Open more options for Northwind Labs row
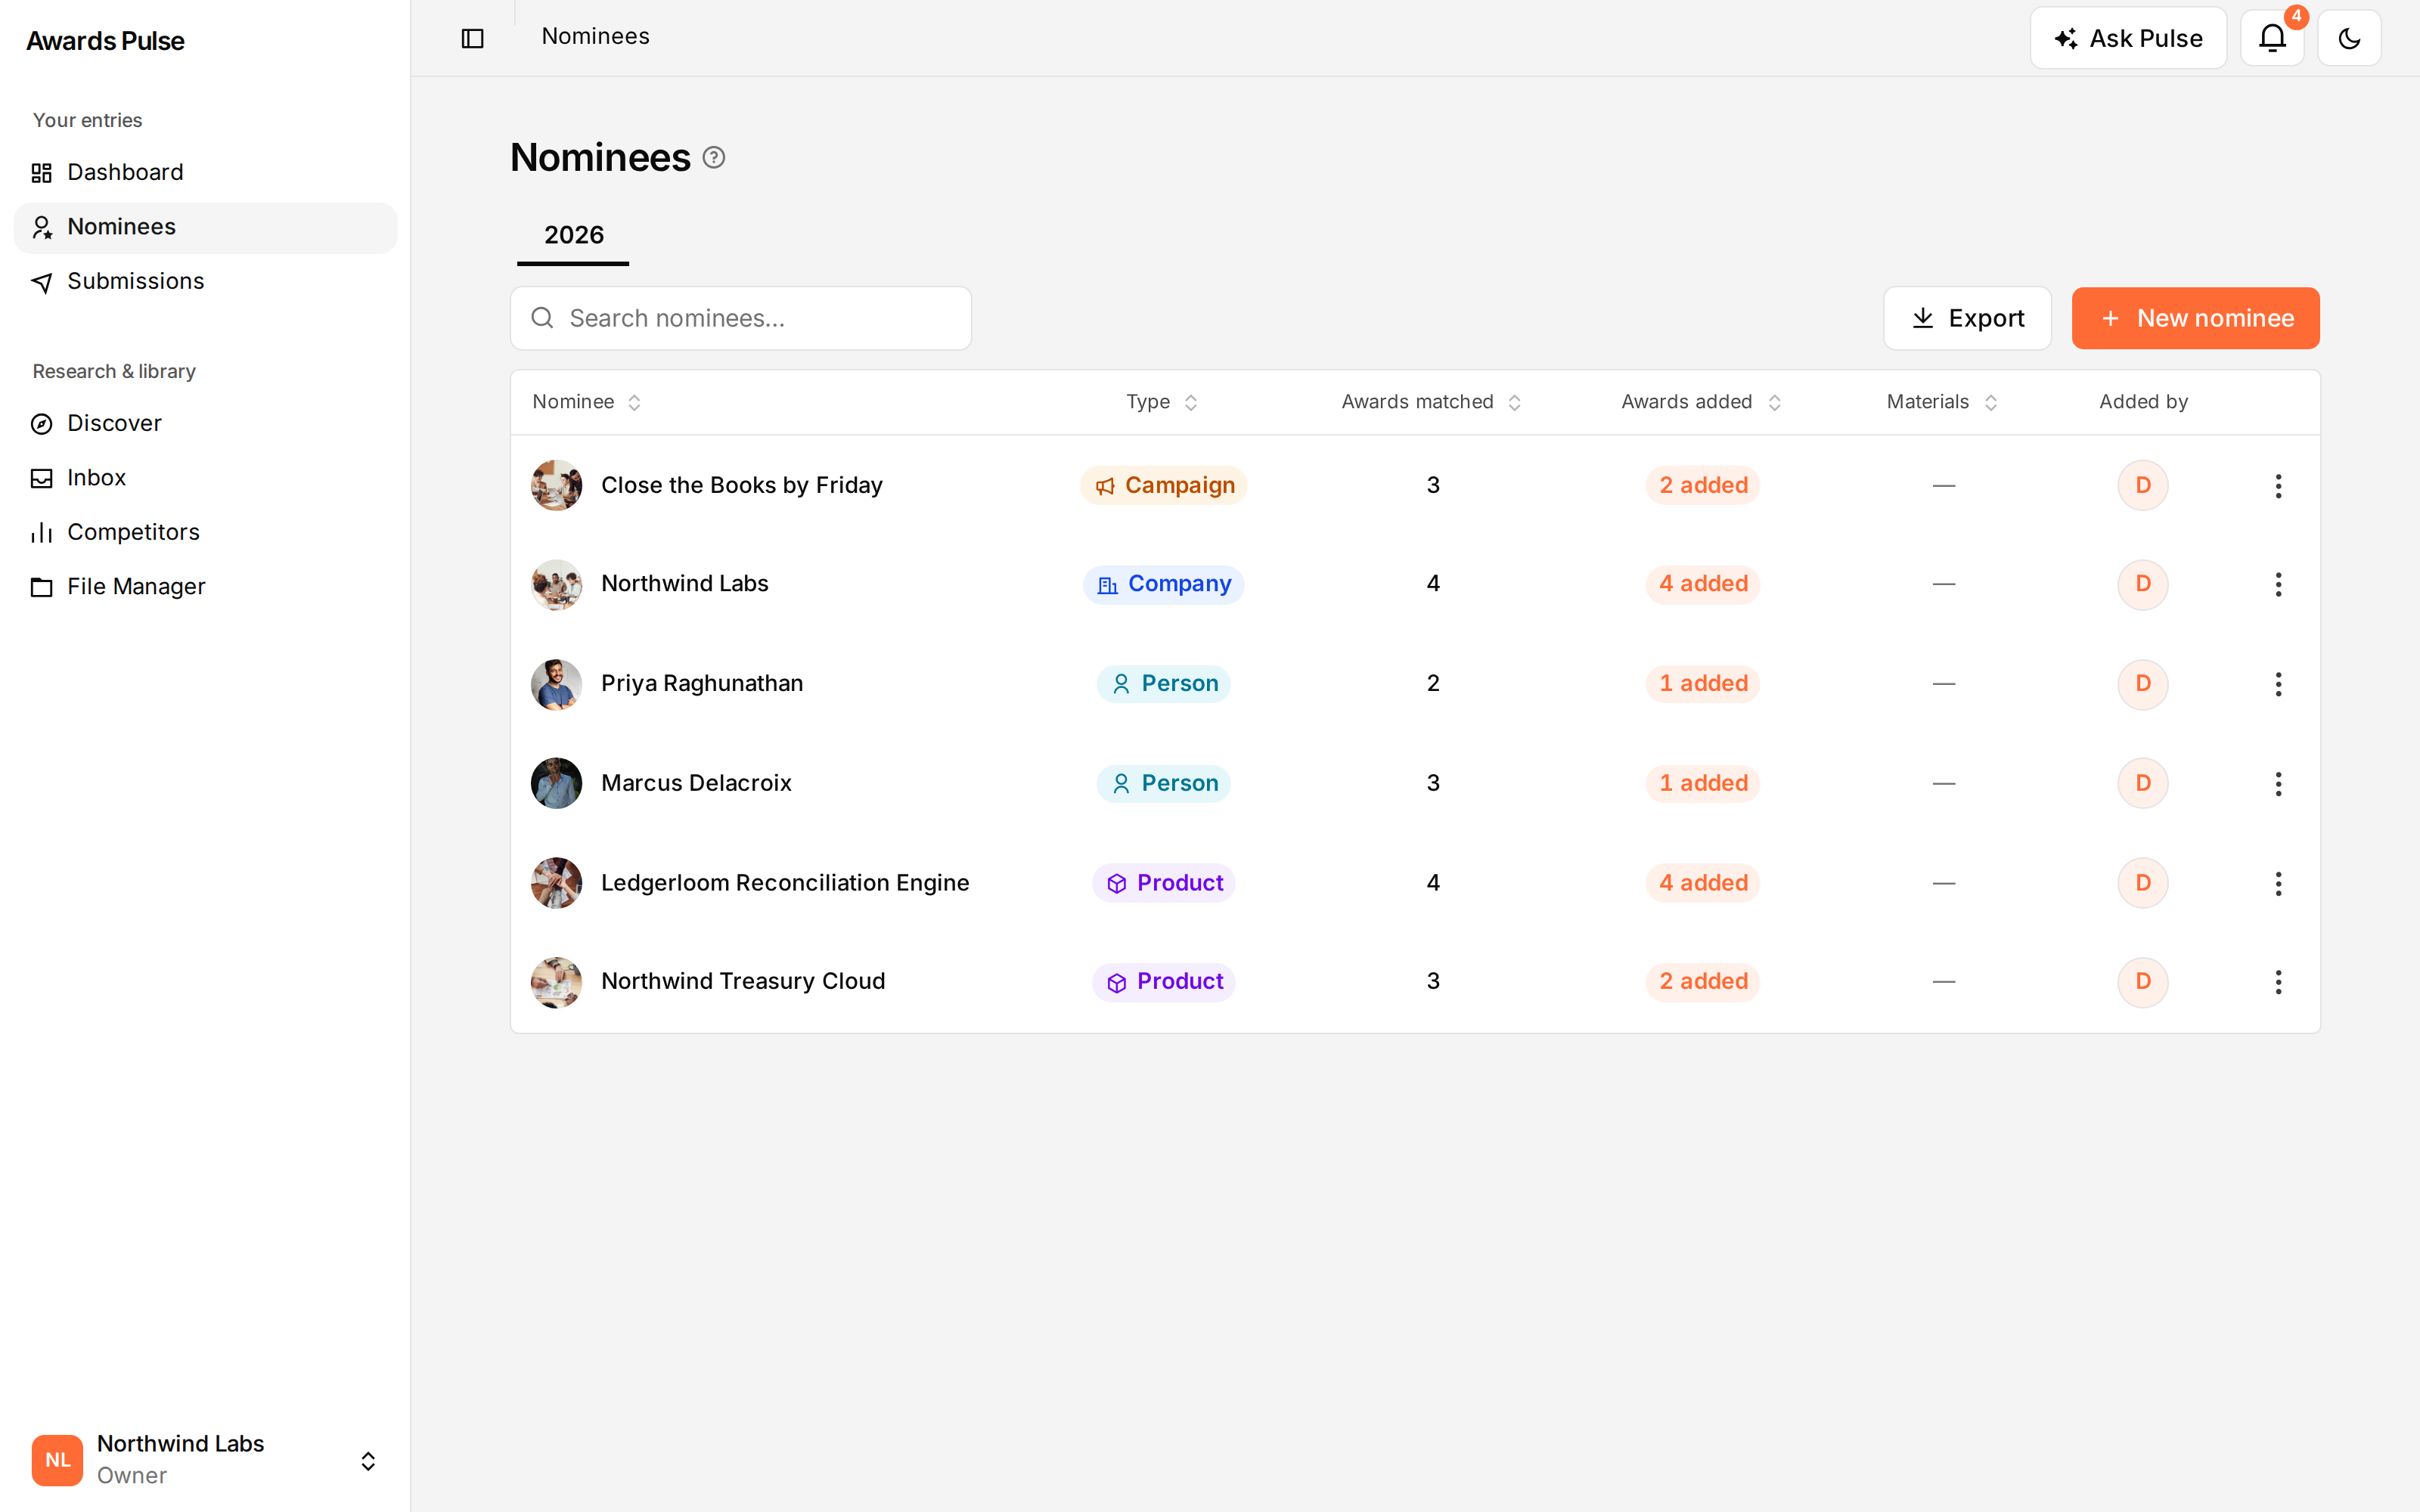2420x1512 pixels. [x=2278, y=584]
